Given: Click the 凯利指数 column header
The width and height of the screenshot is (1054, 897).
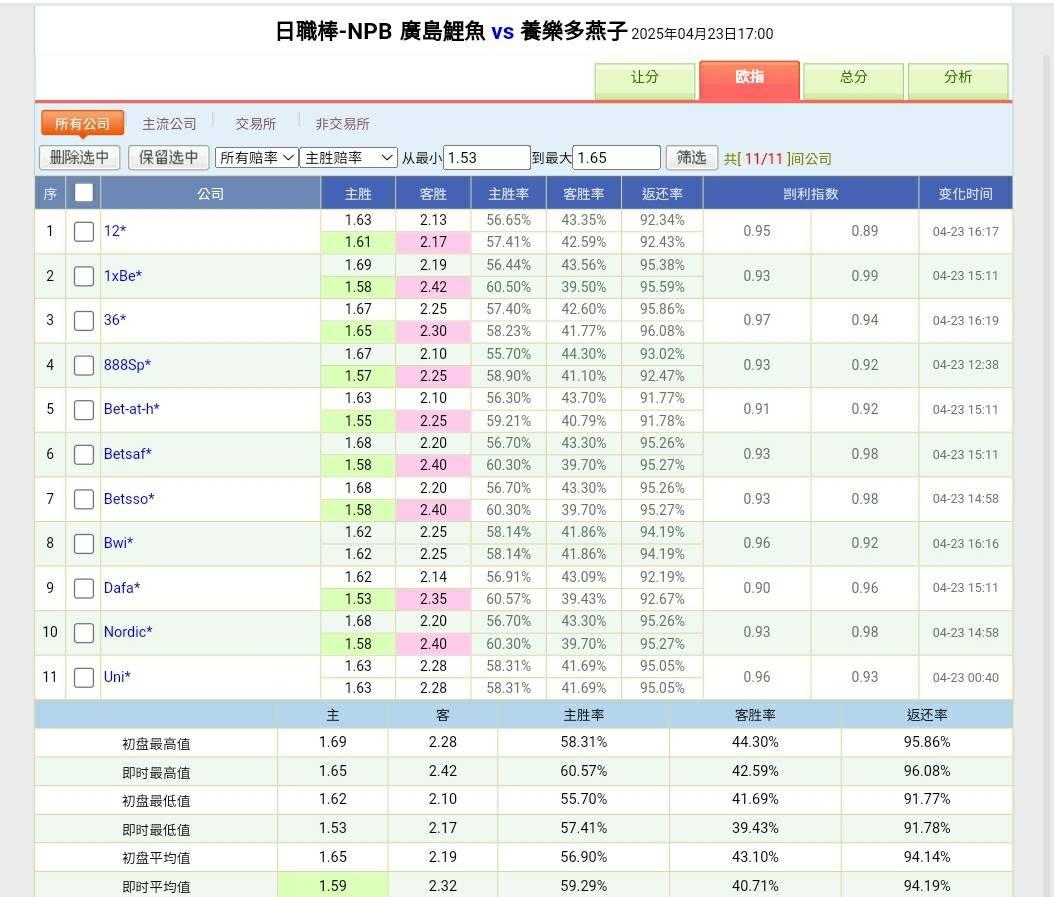Looking at the screenshot, I should [811, 194].
